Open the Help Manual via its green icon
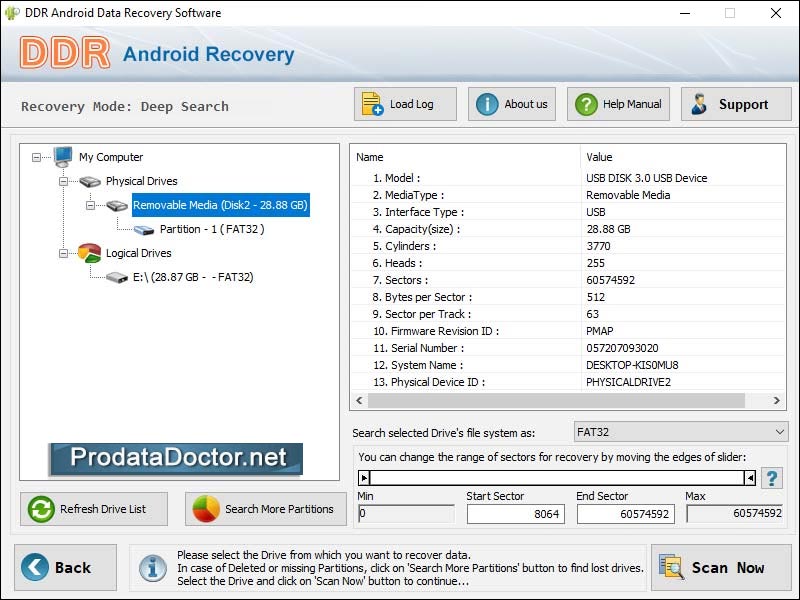800x600 pixels. click(x=585, y=103)
